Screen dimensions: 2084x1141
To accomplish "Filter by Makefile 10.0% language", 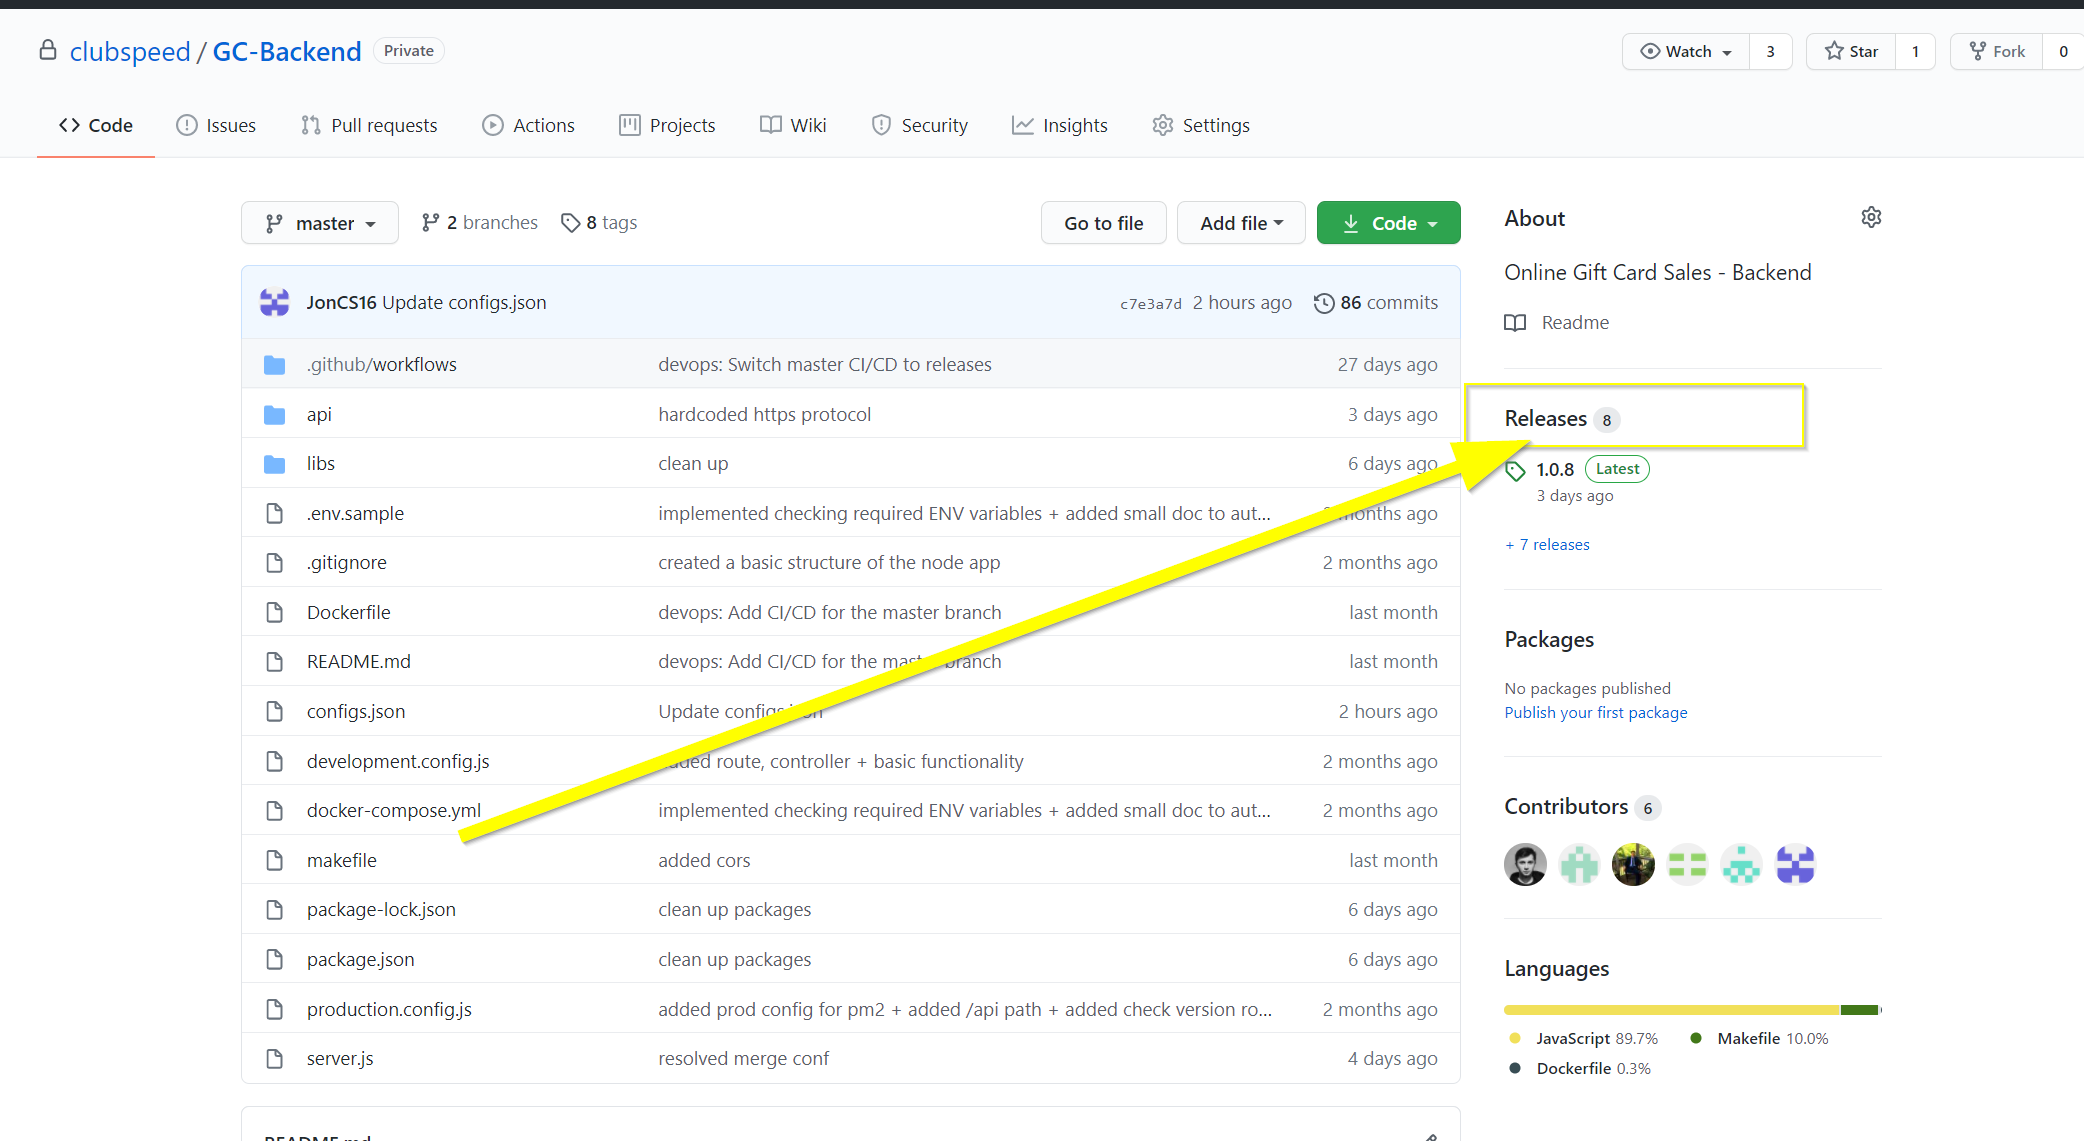I will 1759,1039.
